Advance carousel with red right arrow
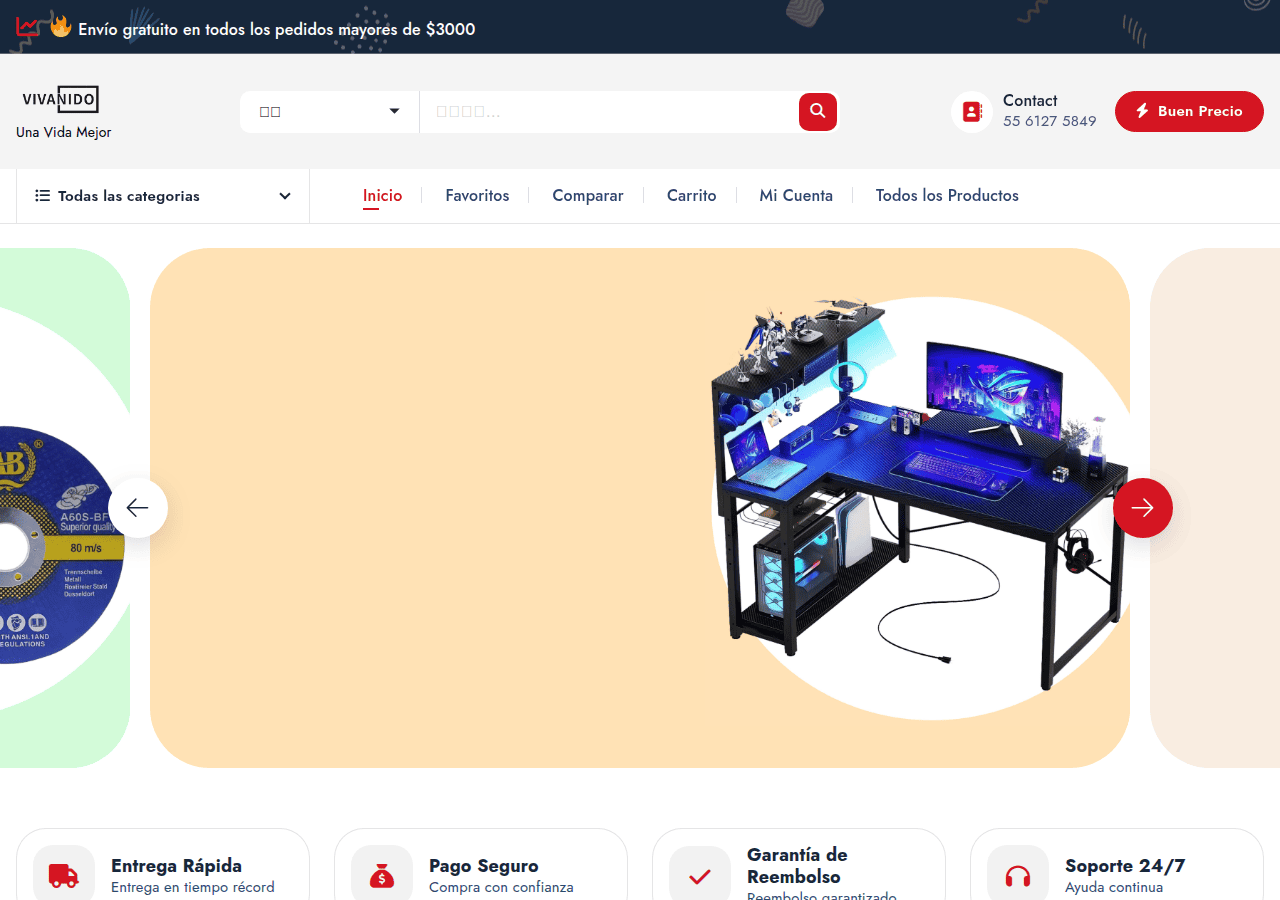Image resolution: width=1280 pixels, height=900 pixels. coord(1143,508)
